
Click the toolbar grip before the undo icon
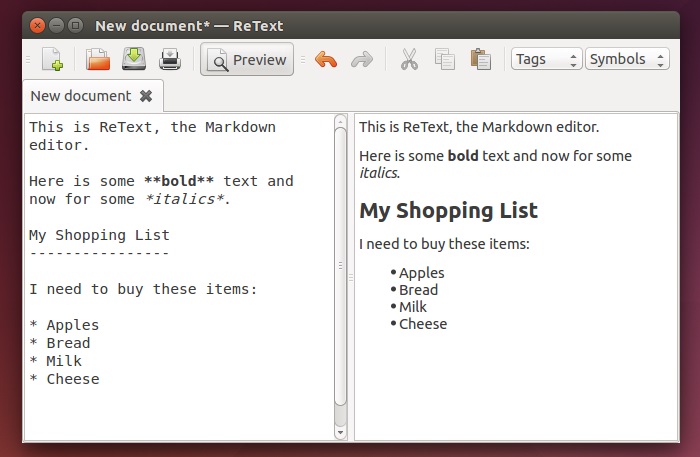(303, 59)
